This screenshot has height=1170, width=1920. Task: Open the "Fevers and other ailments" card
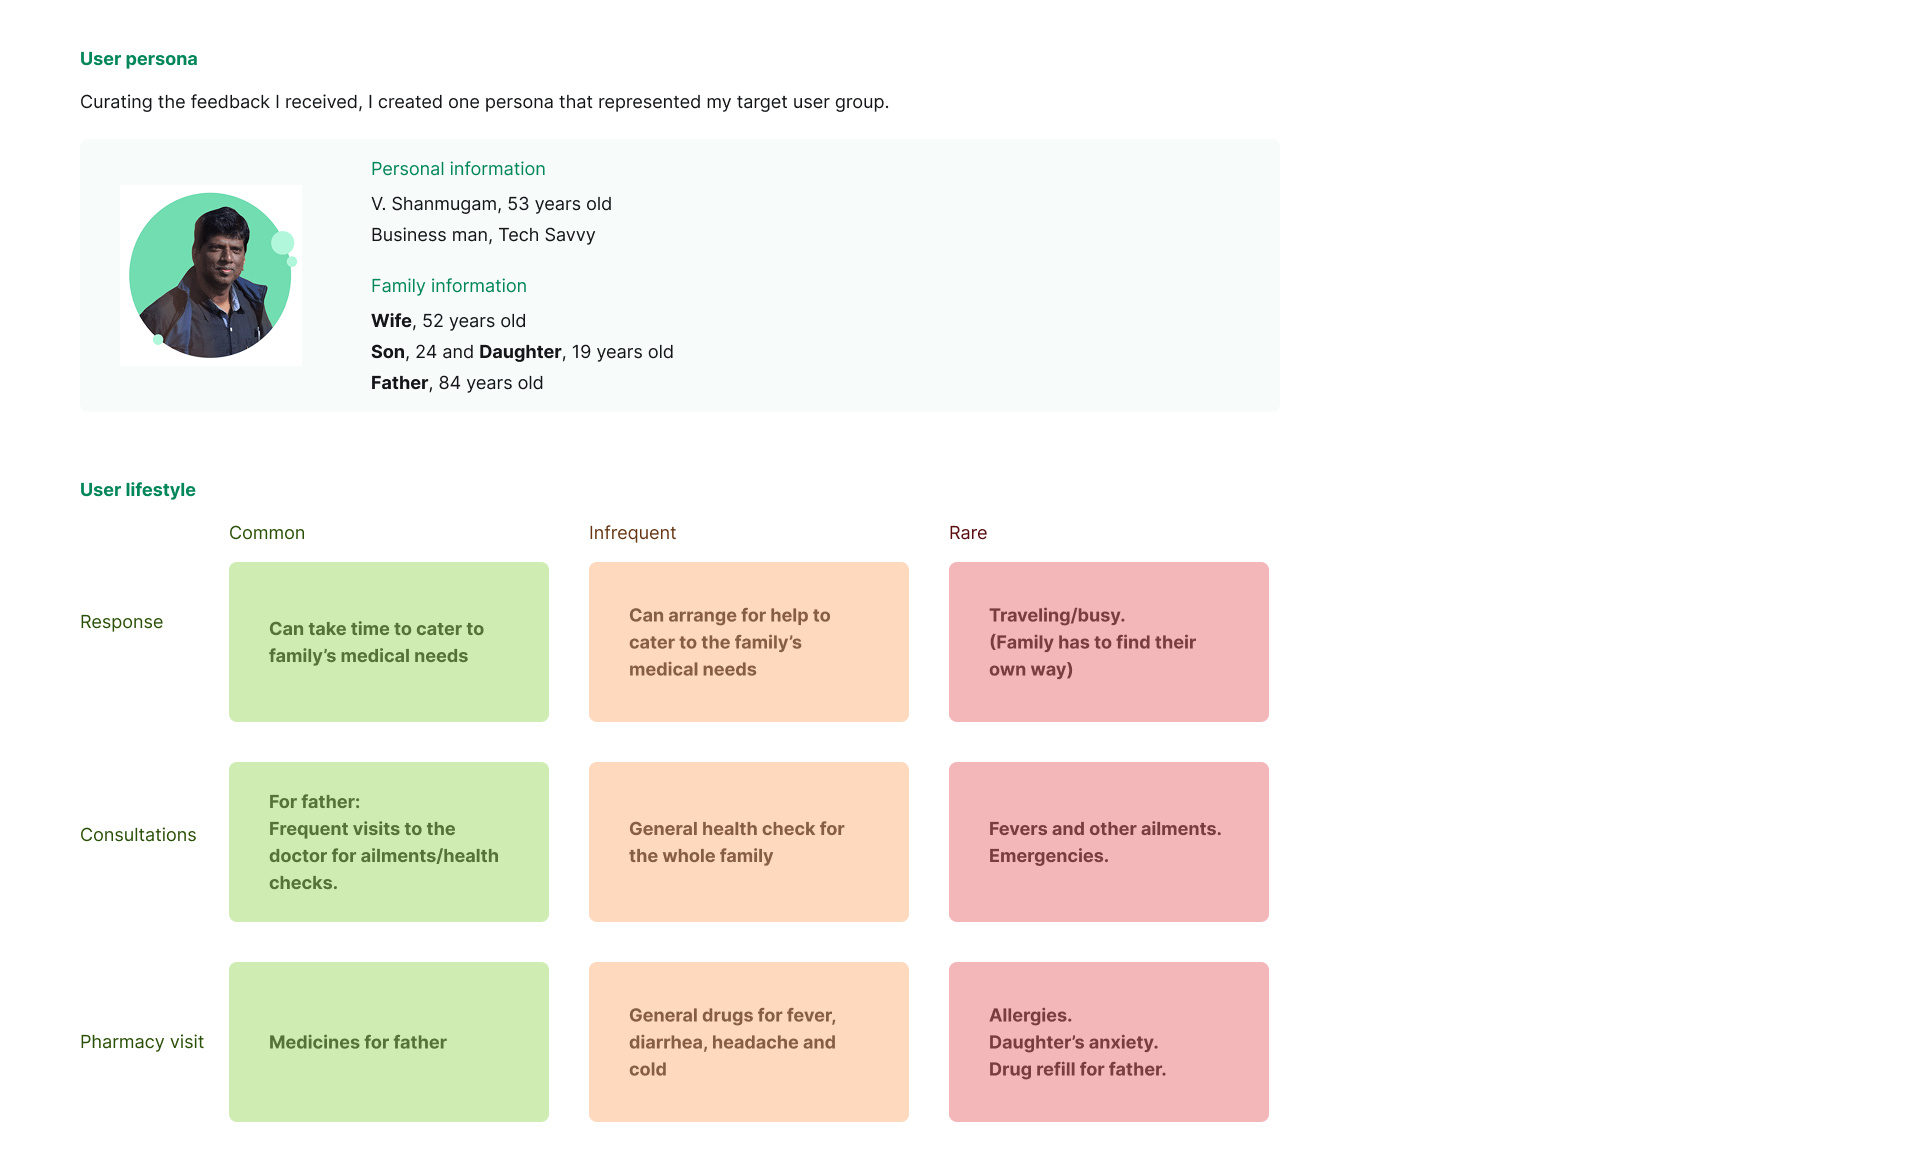(1109, 842)
